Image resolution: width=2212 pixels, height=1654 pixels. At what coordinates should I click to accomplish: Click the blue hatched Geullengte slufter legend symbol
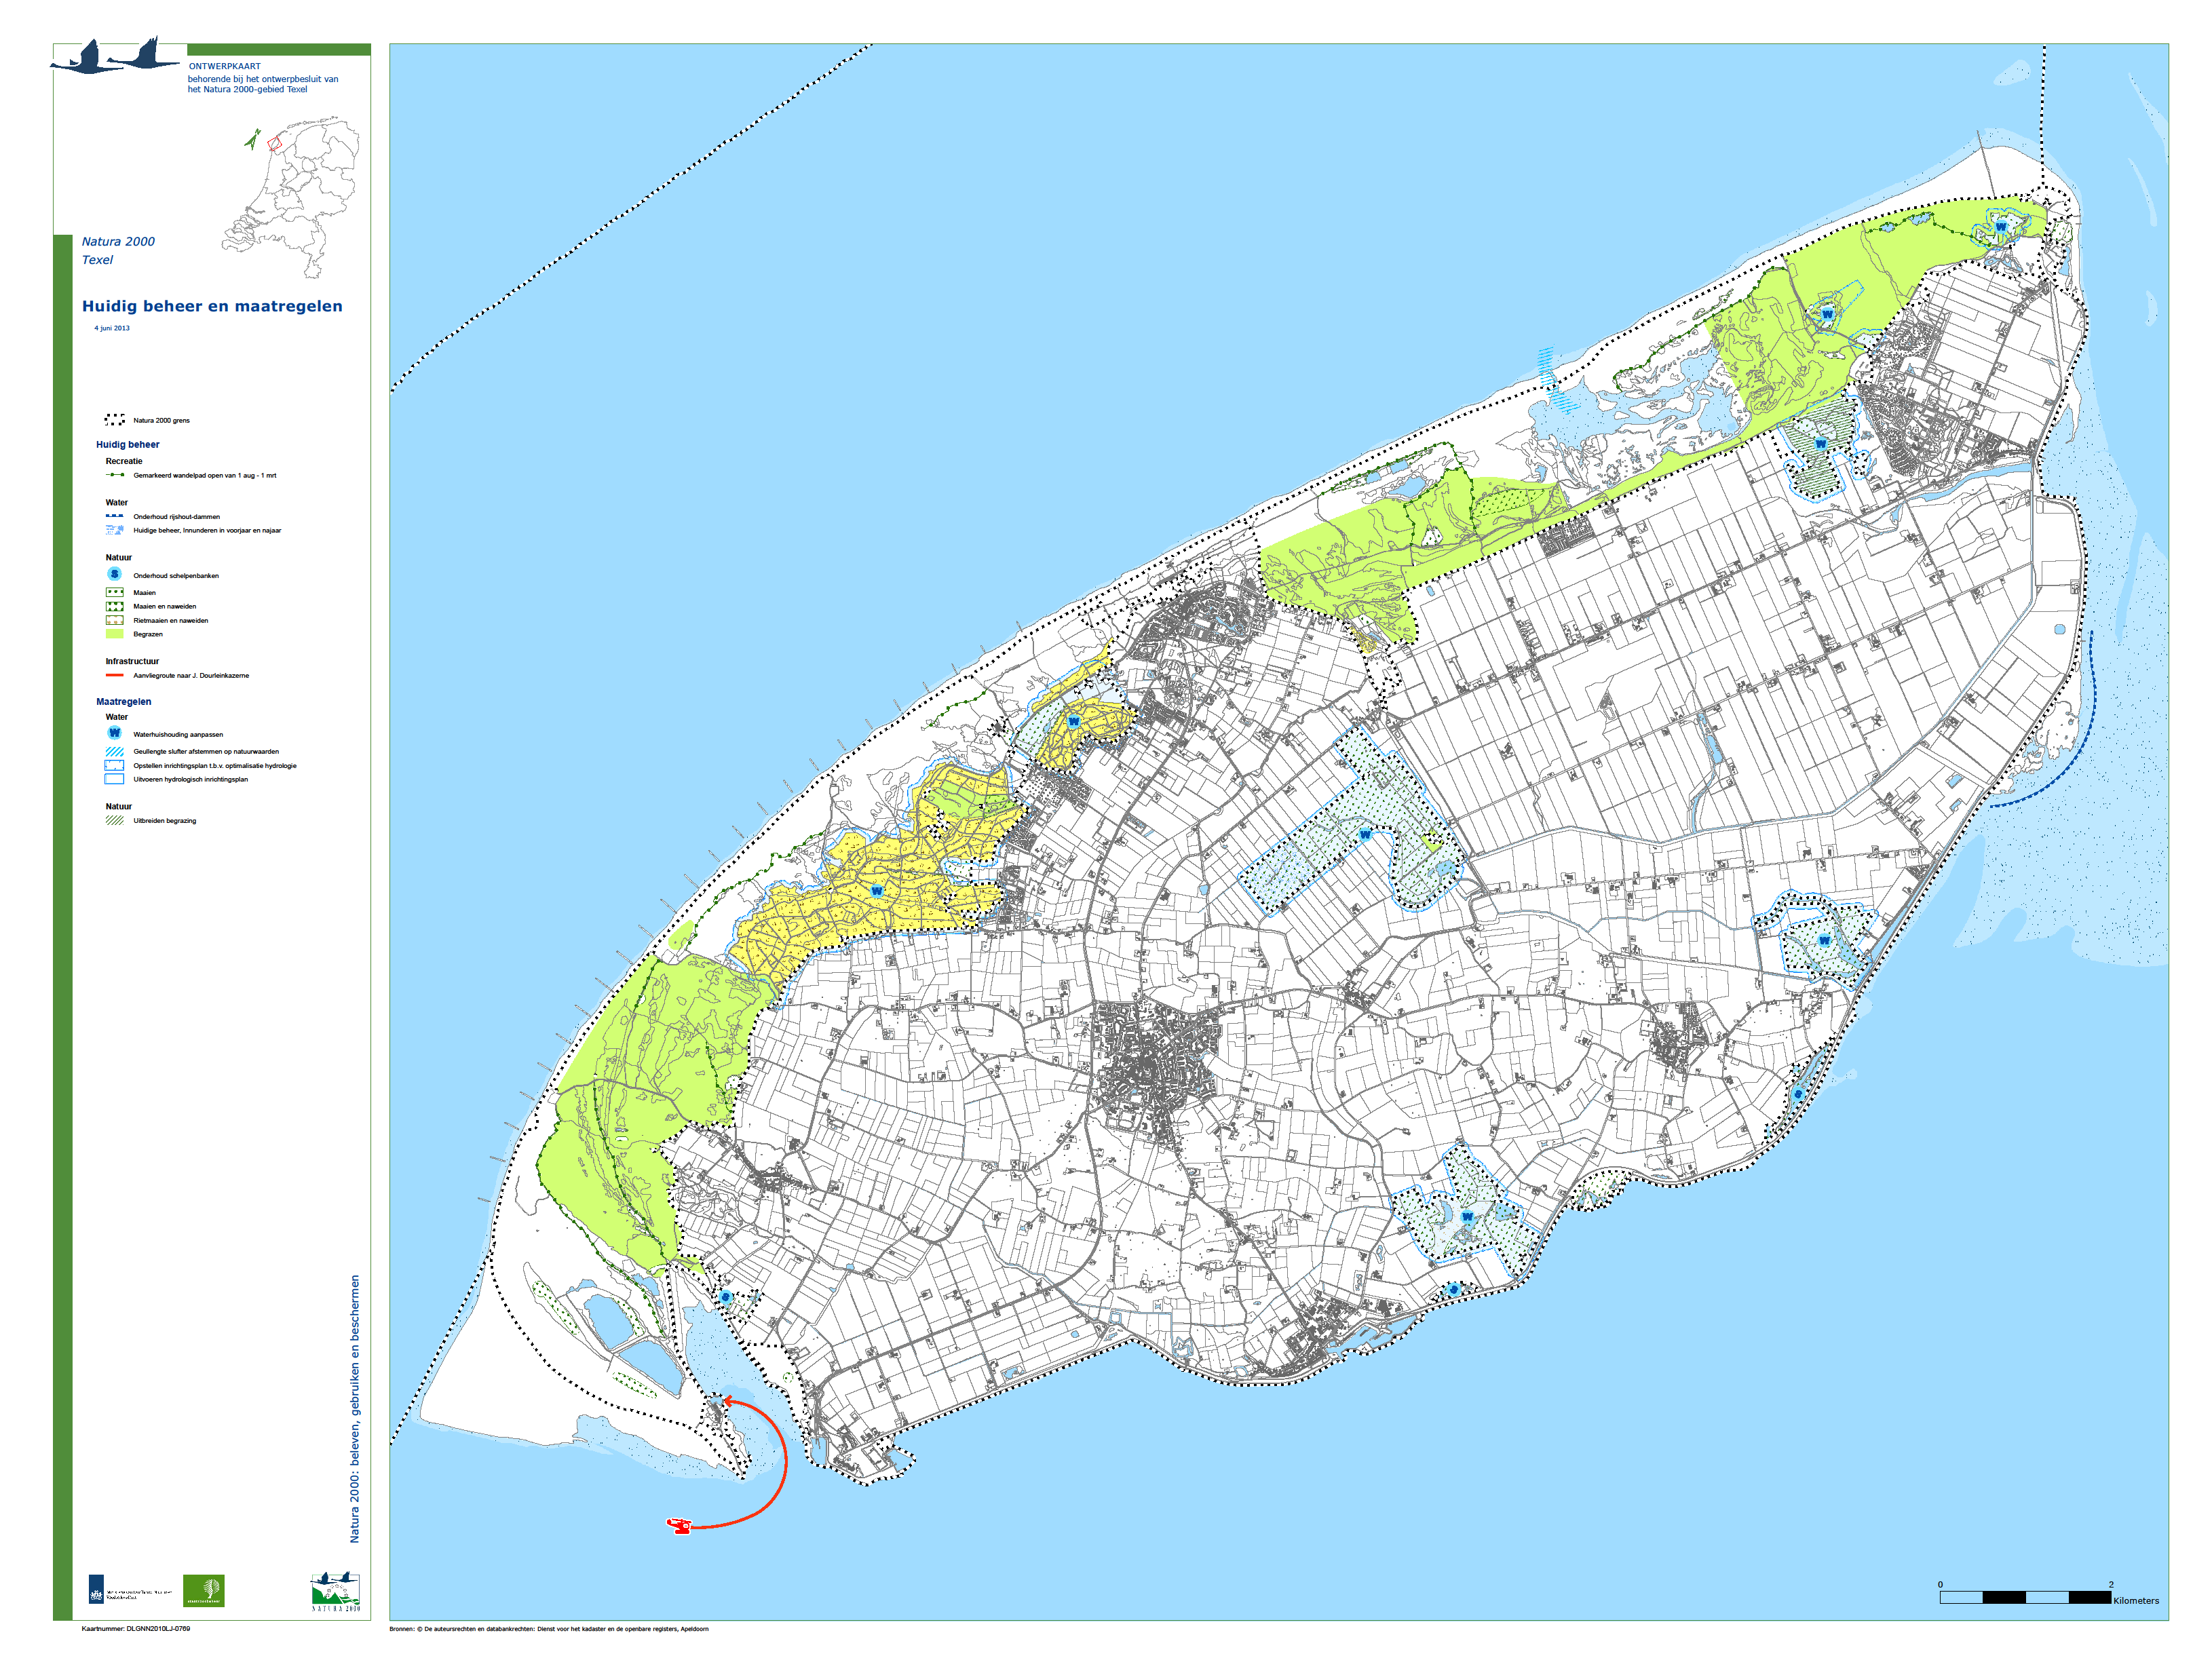pyautogui.click(x=115, y=751)
